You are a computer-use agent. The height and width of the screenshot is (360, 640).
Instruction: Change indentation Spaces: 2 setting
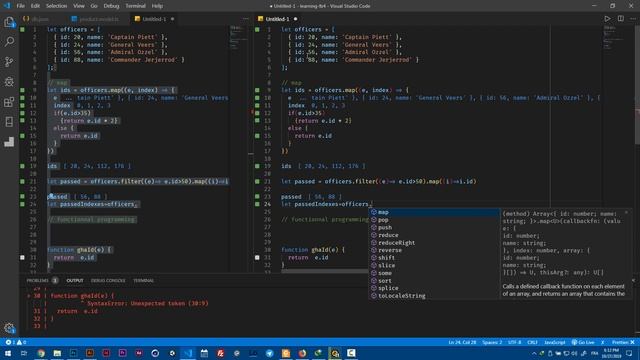pyautogui.click(x=492, y=342)
